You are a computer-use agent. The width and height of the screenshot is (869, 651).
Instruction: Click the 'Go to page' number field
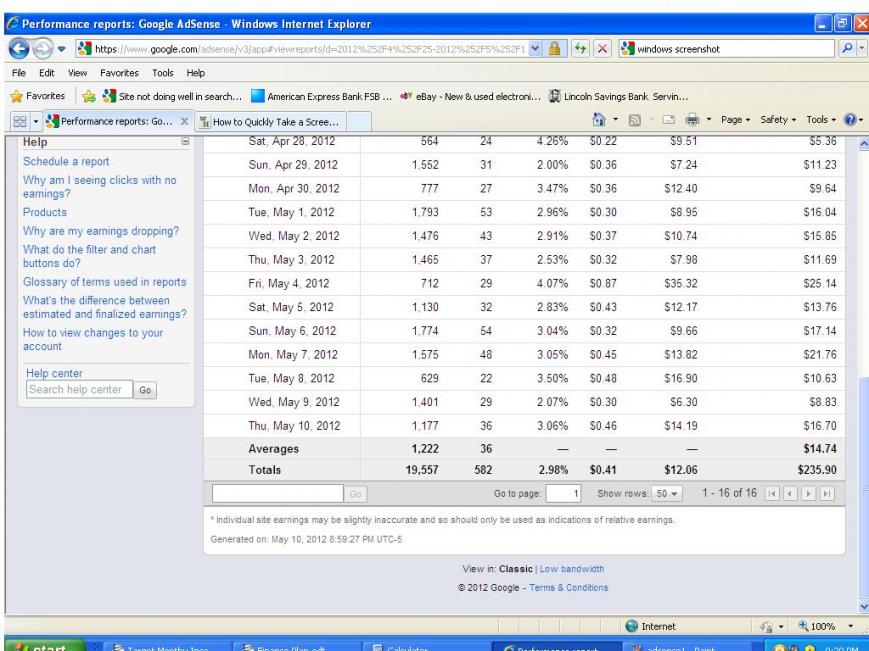563,493
